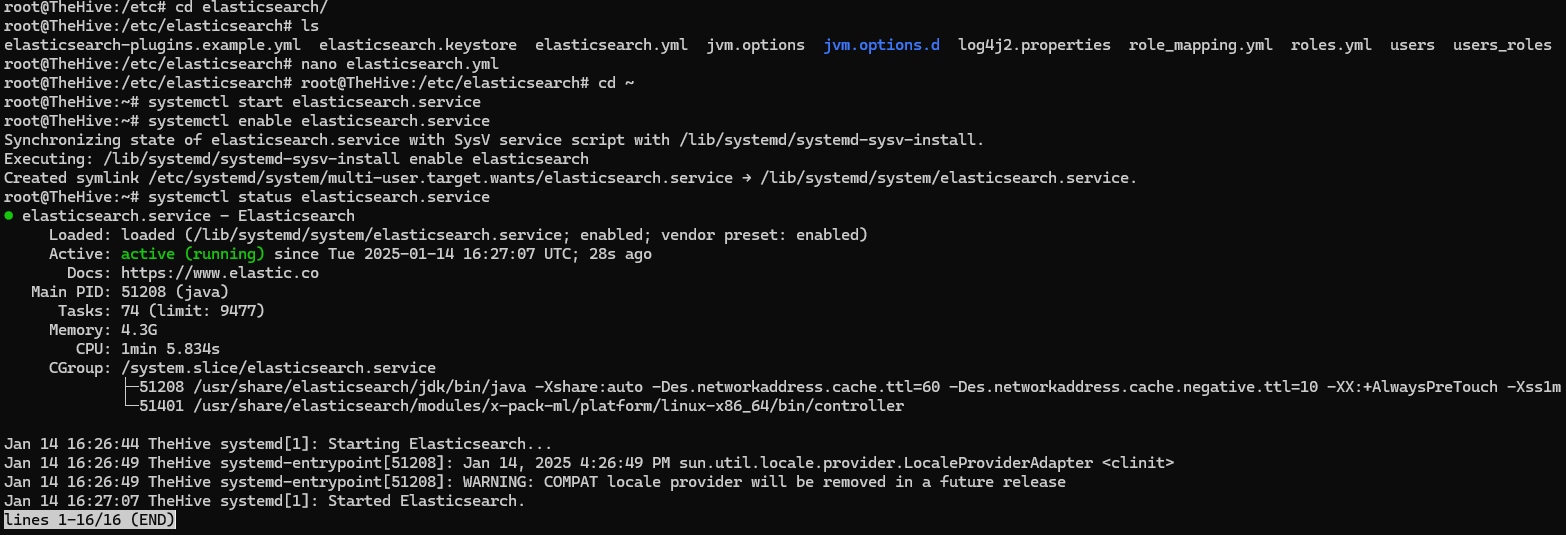Click the Memory value 4.3G

[139, 330]
